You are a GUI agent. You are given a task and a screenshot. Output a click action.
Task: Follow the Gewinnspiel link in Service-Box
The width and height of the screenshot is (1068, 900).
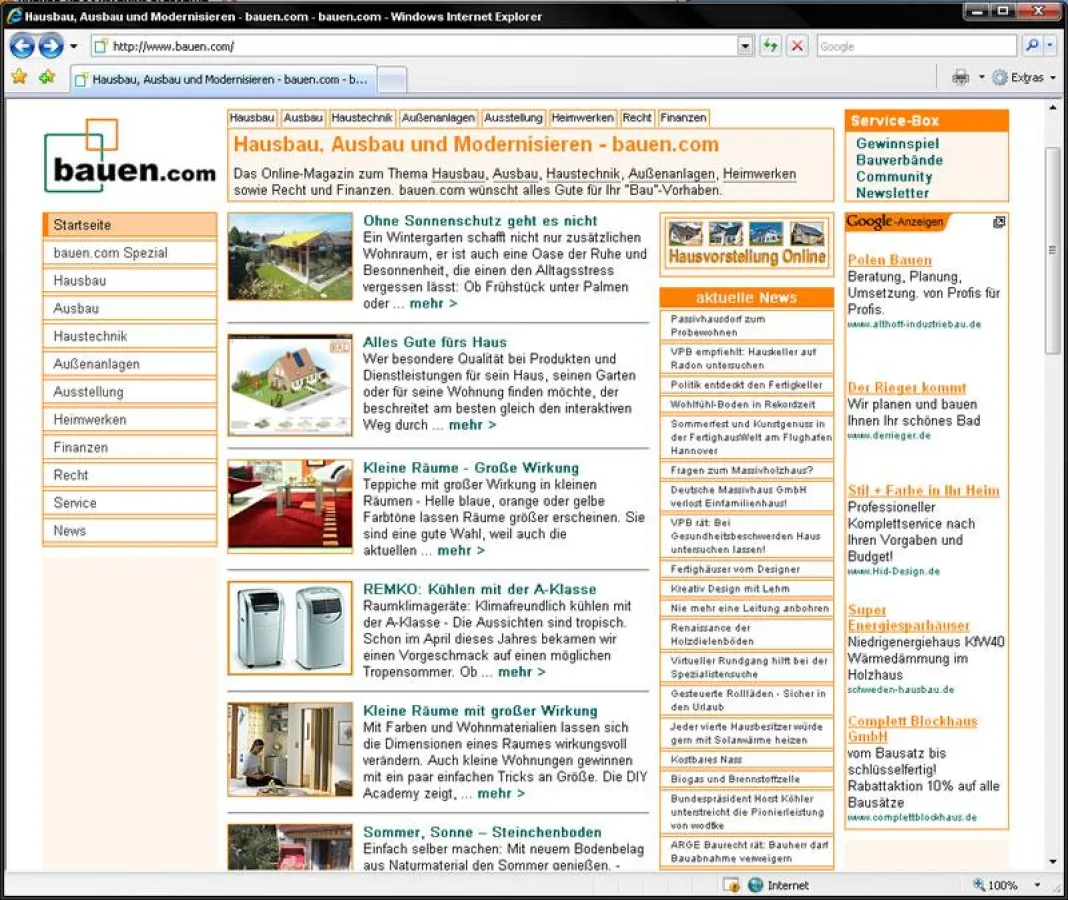coord(897,144)
